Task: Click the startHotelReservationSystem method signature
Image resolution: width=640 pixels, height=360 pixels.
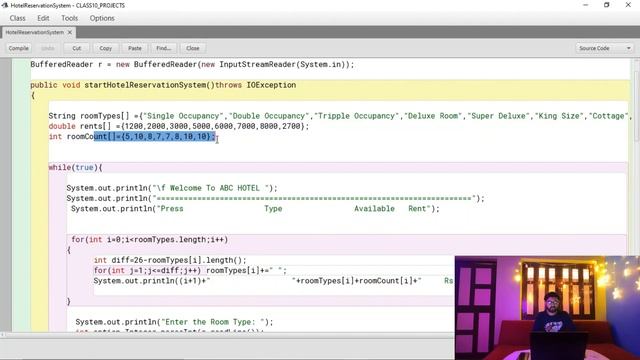Action: (163, 85)
